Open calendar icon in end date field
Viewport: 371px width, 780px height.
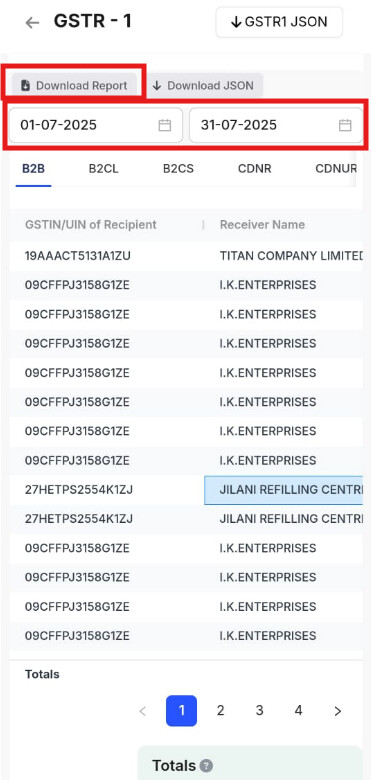(x=345, y=125)
